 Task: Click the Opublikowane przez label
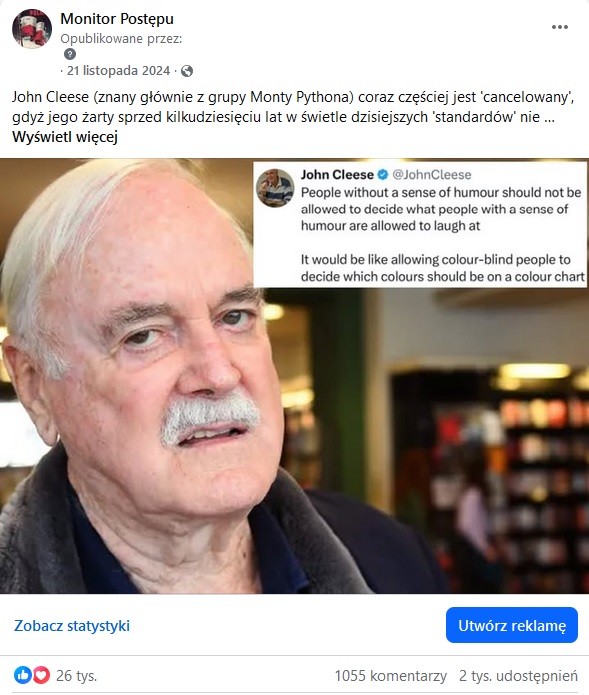[121, 39]
